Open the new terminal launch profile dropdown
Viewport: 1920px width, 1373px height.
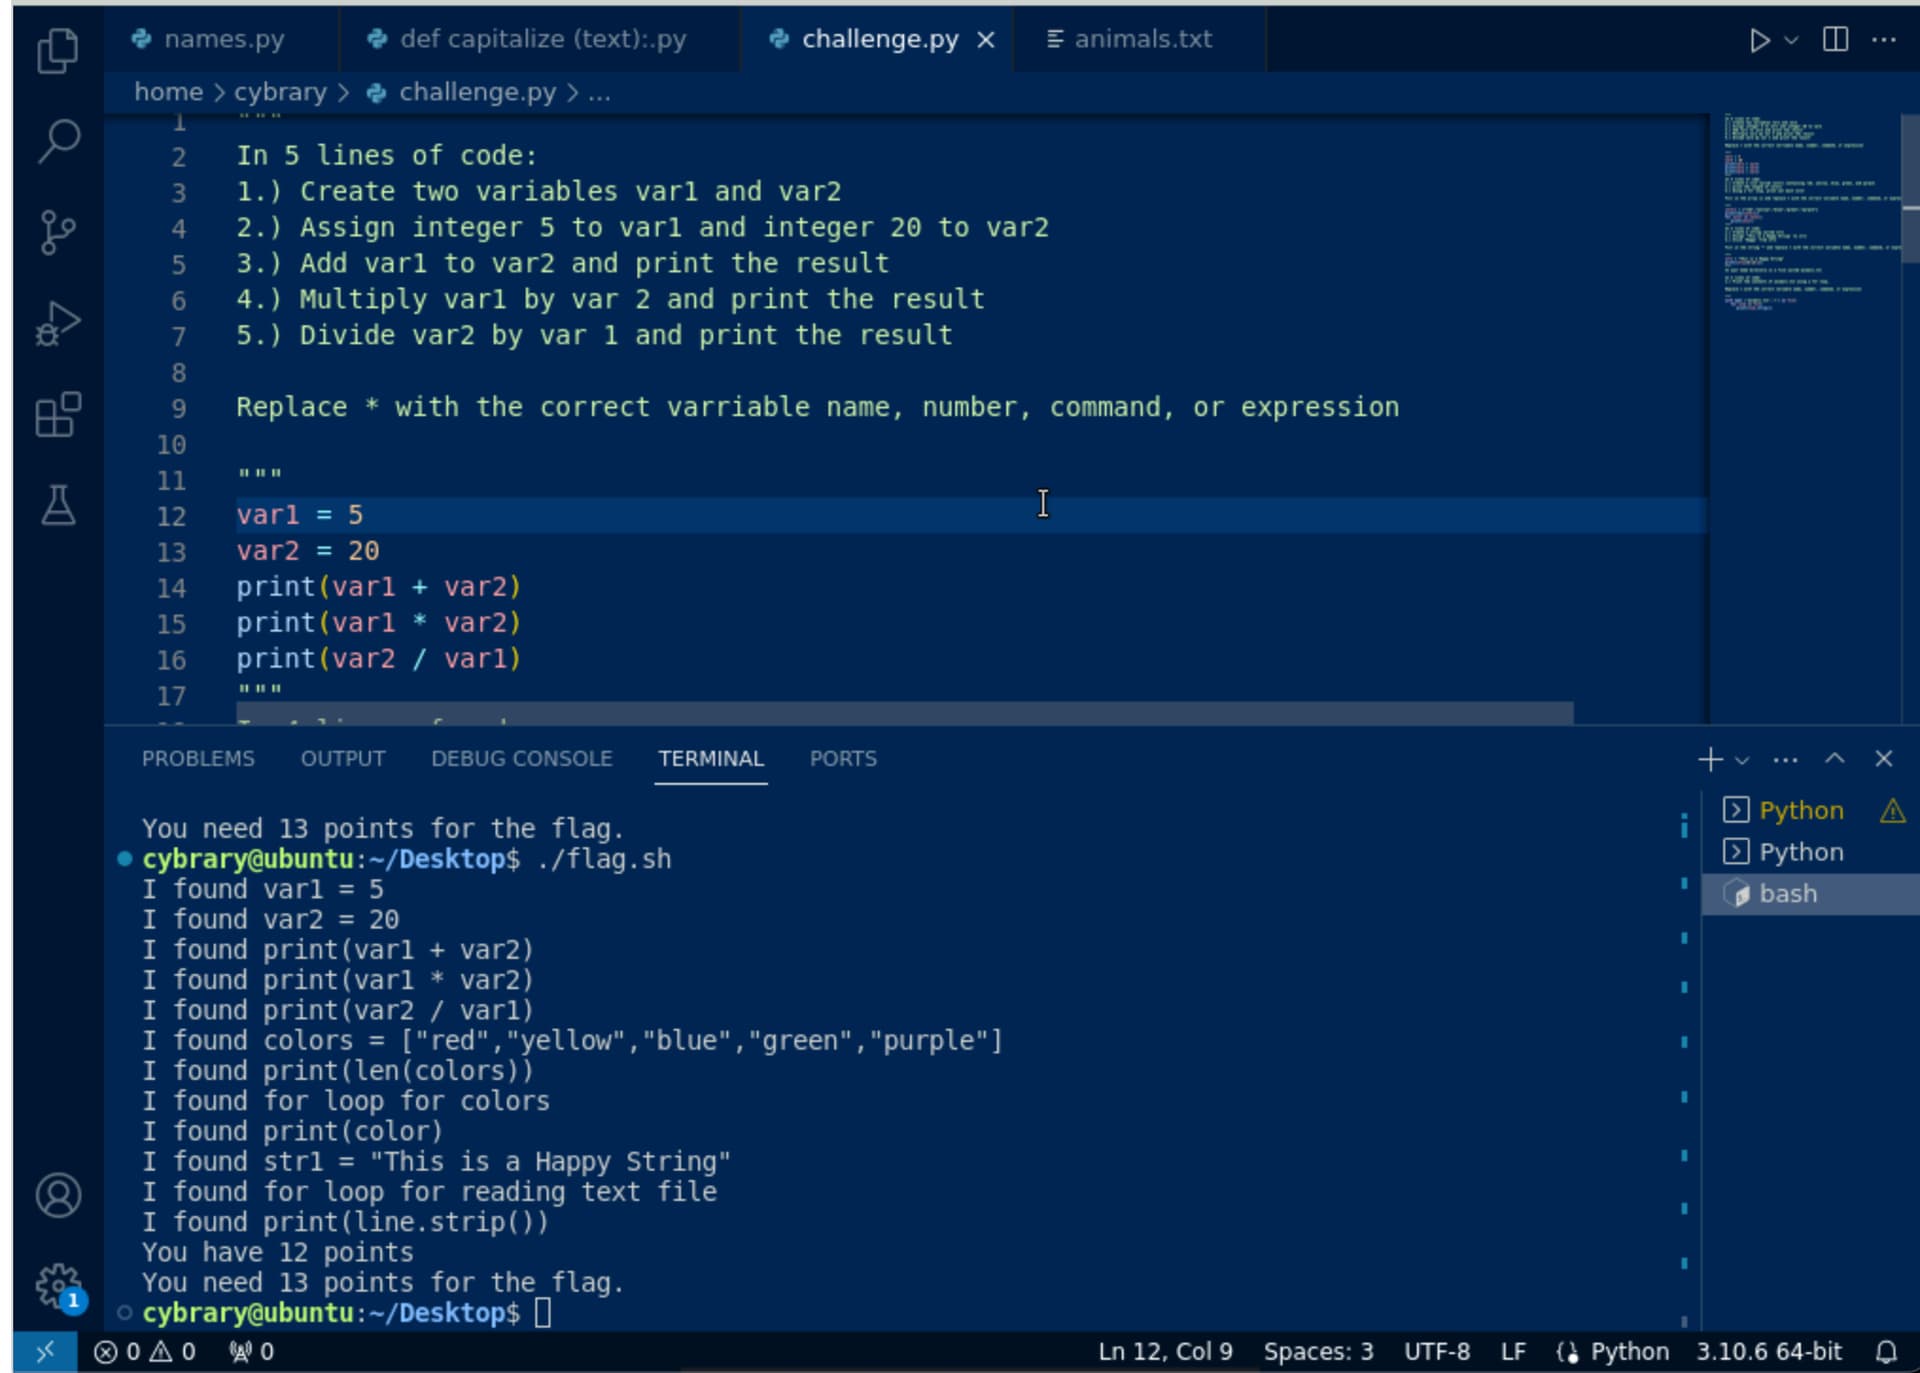tap(1742, 760)
